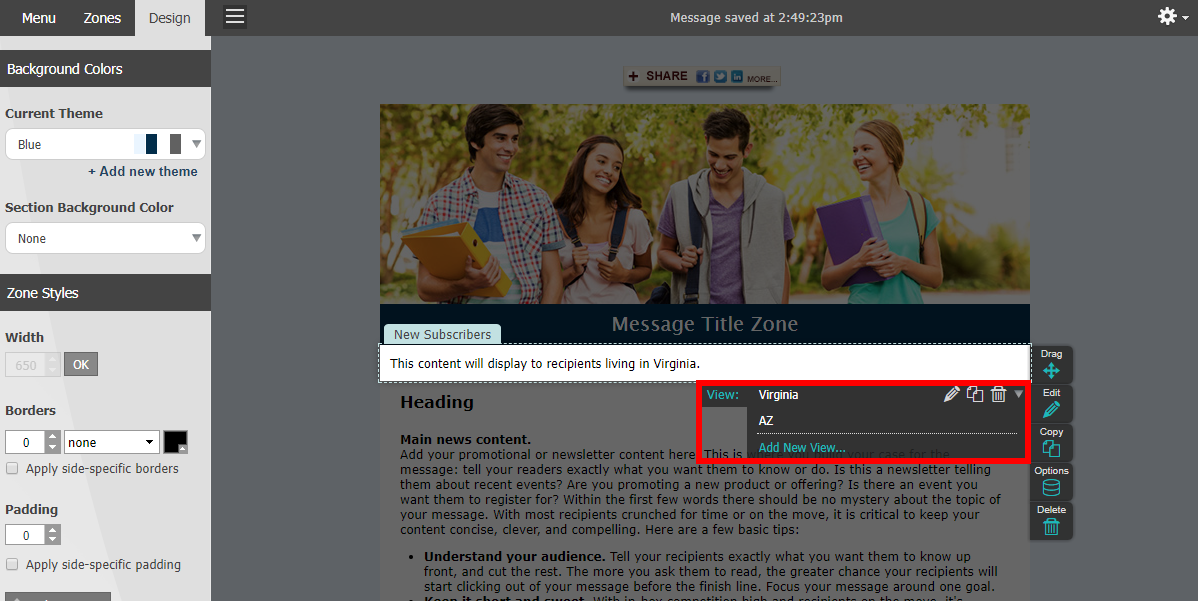Click the MORE share link
Image resolution: width=1198 pixels, height=601 pixels.
pyautogui.click(x=762, y=79)
